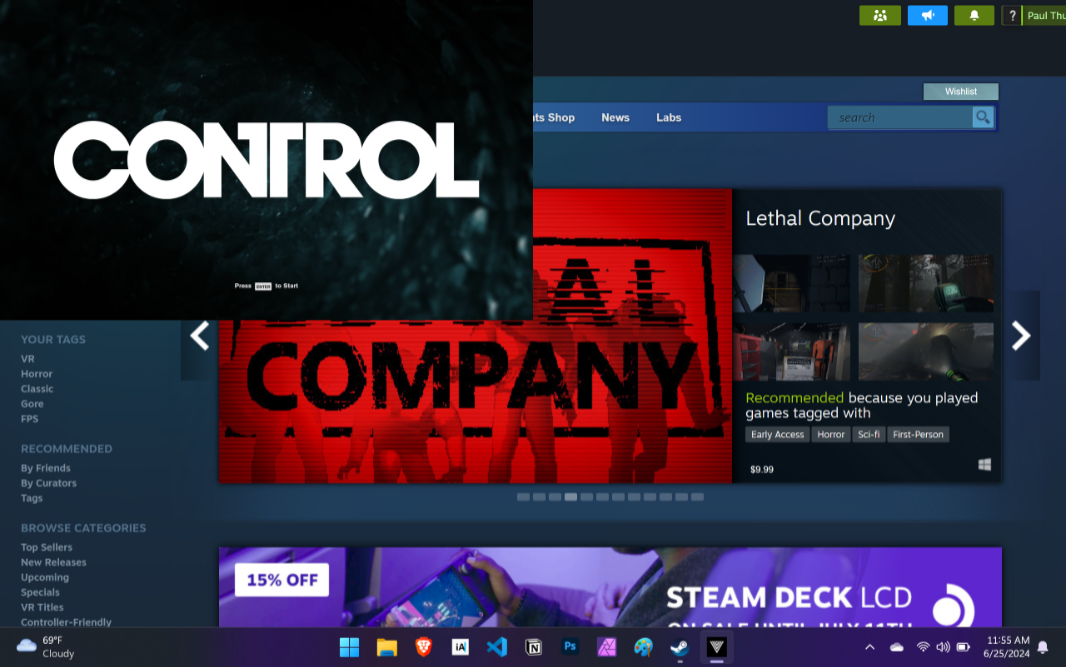Viewport: 1066px width, 667px height.
Task: Open the News tab in store nav
Action: (615, 118)
